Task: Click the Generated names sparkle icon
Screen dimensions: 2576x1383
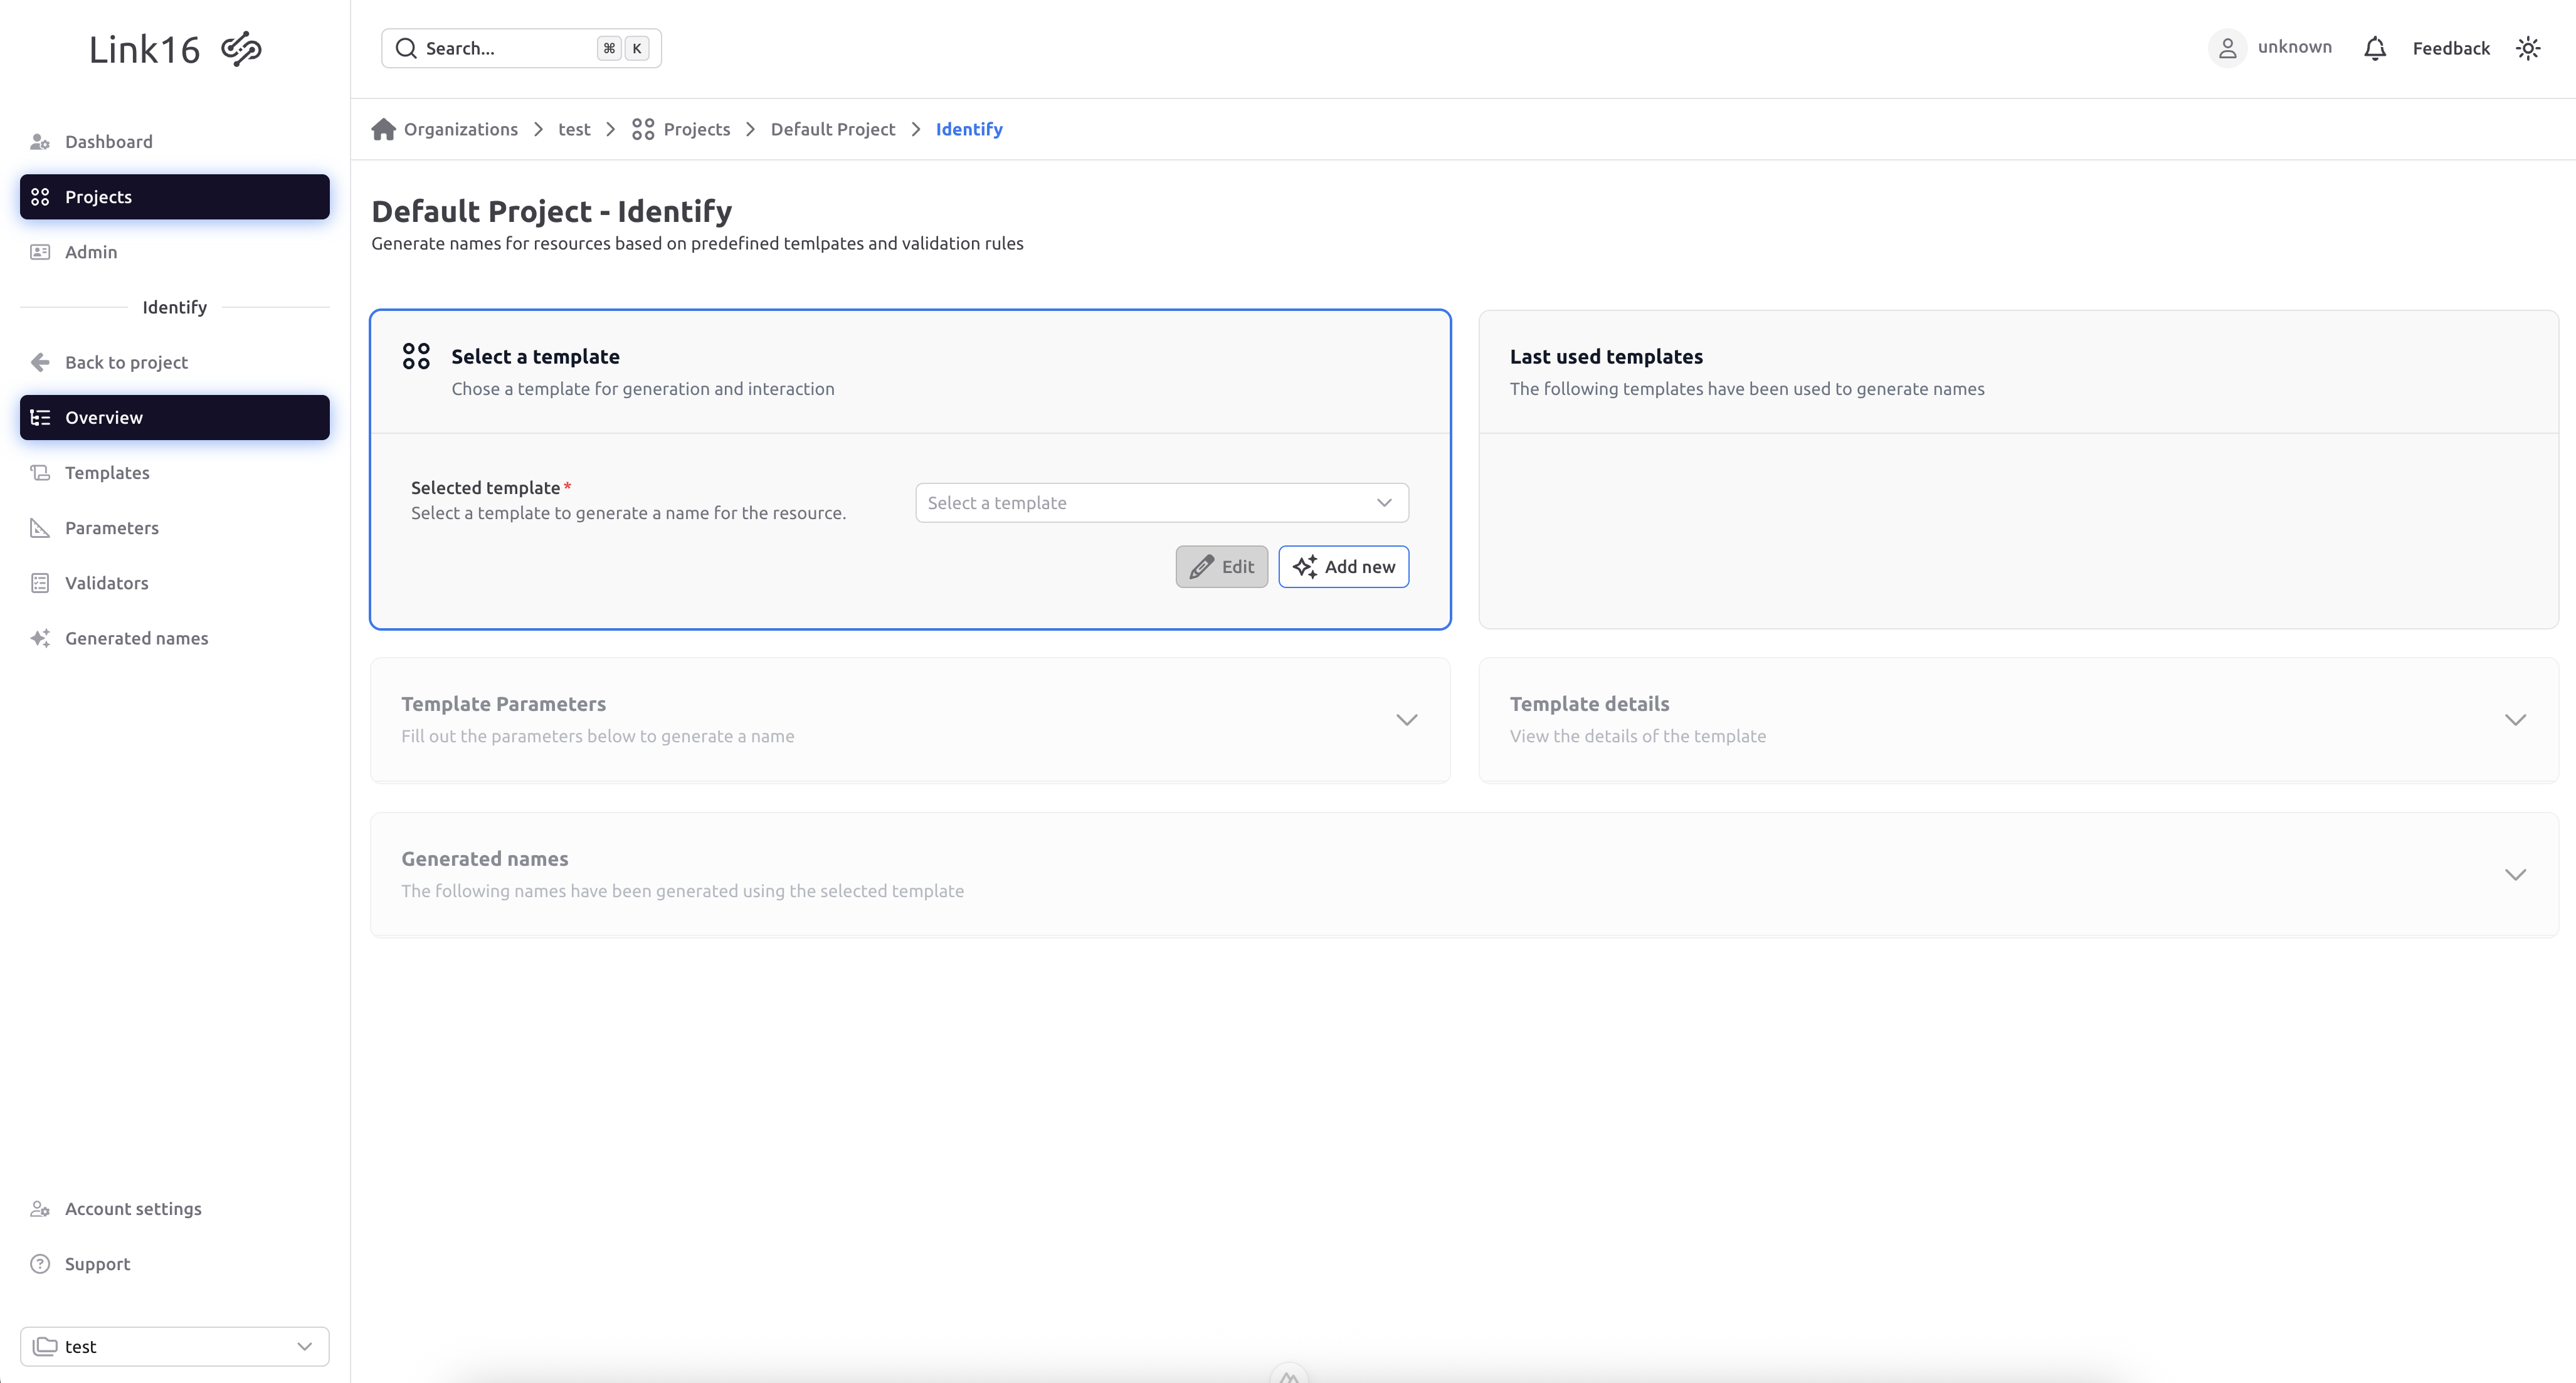Action: click(40, 637)
